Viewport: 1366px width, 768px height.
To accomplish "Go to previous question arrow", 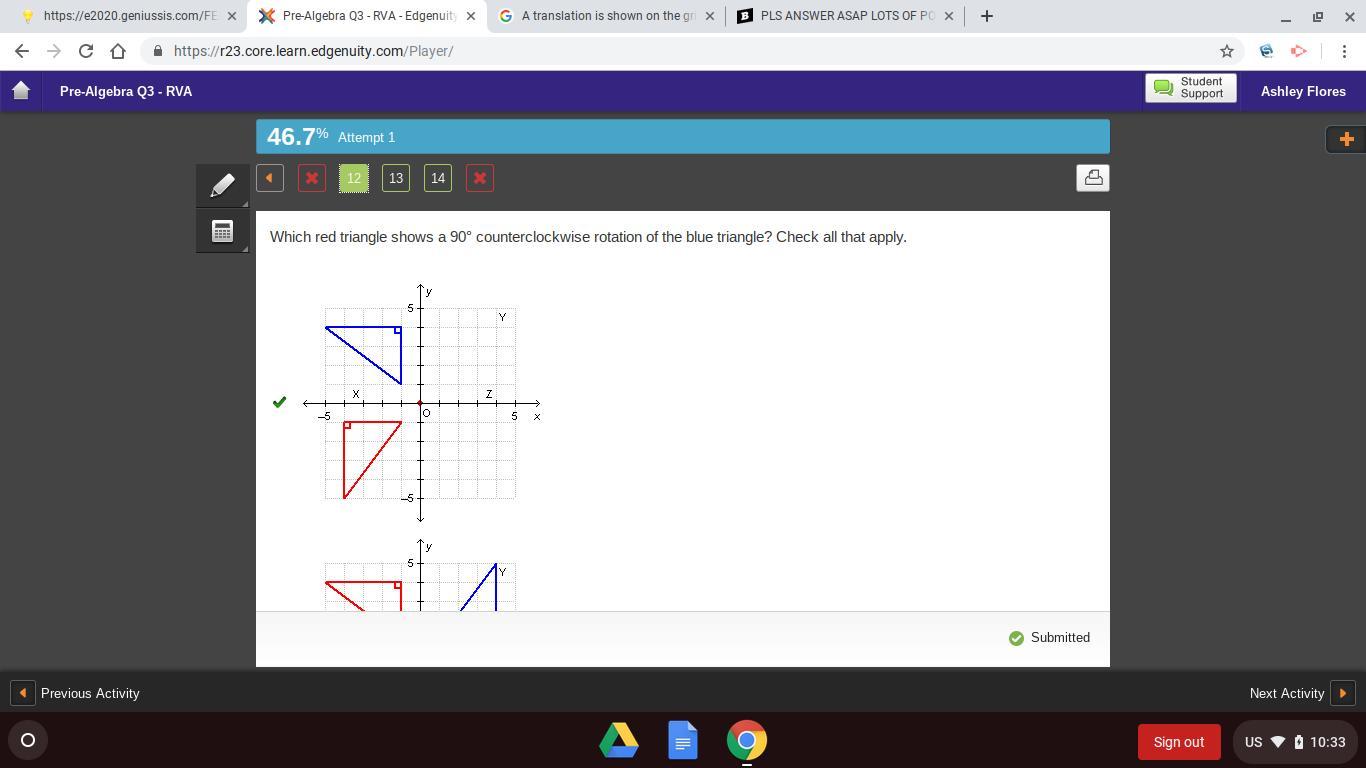I will [270, 178].
